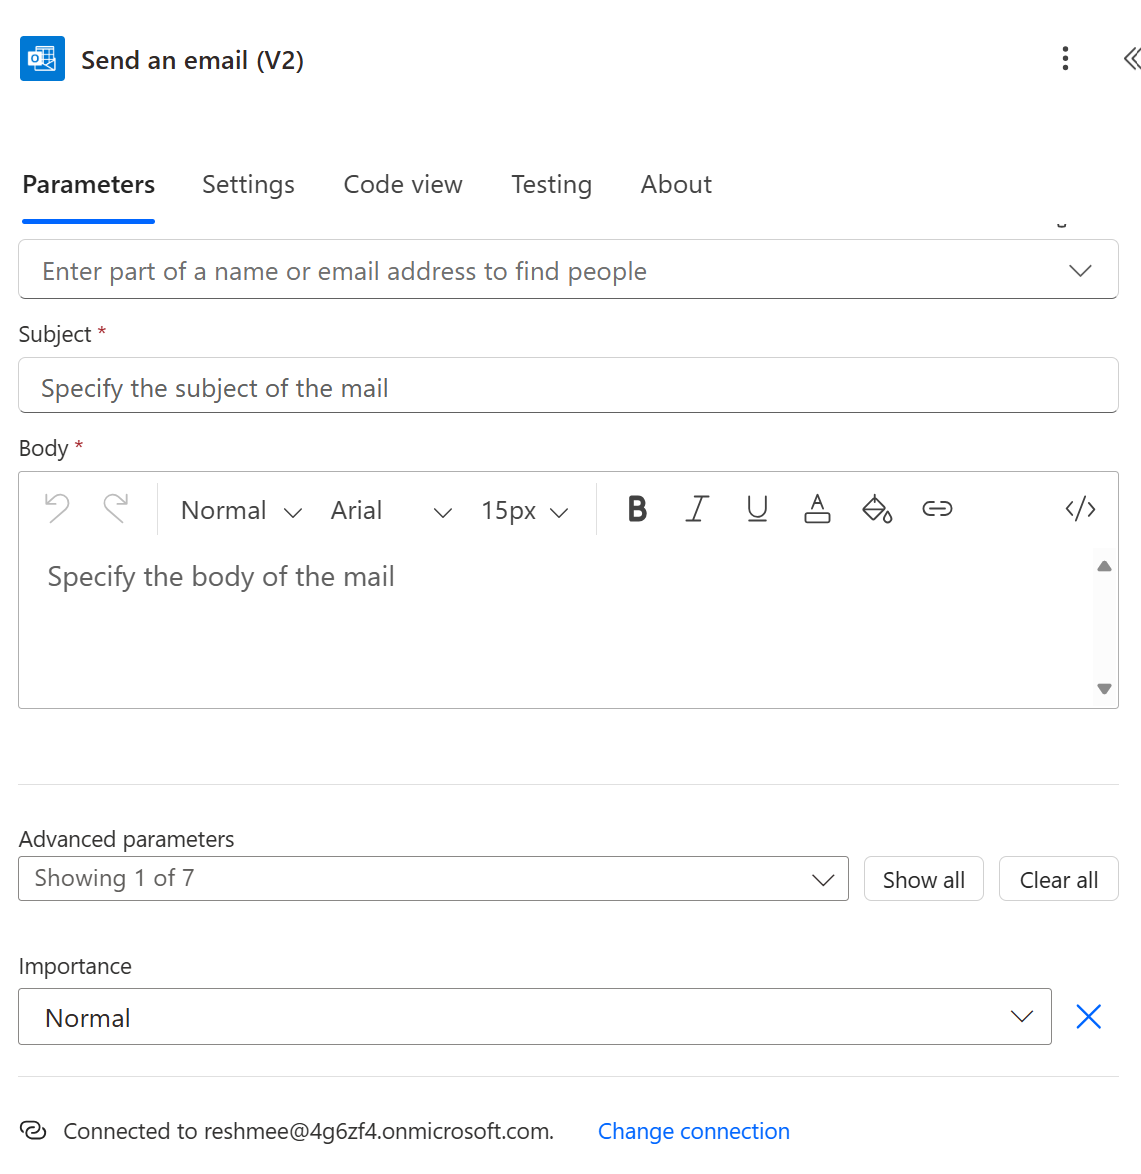Open the Importance dropdown
The image size is (1141, 1174).
(x=1021, y=1016)
